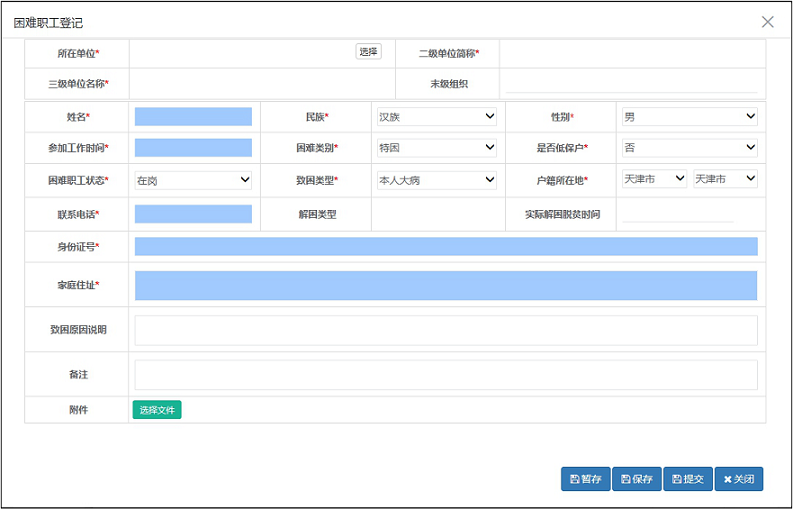The width and height of the screenshot is (793, 510).
Task: Submit the form with 提交 button
Action: click(687, 479)
